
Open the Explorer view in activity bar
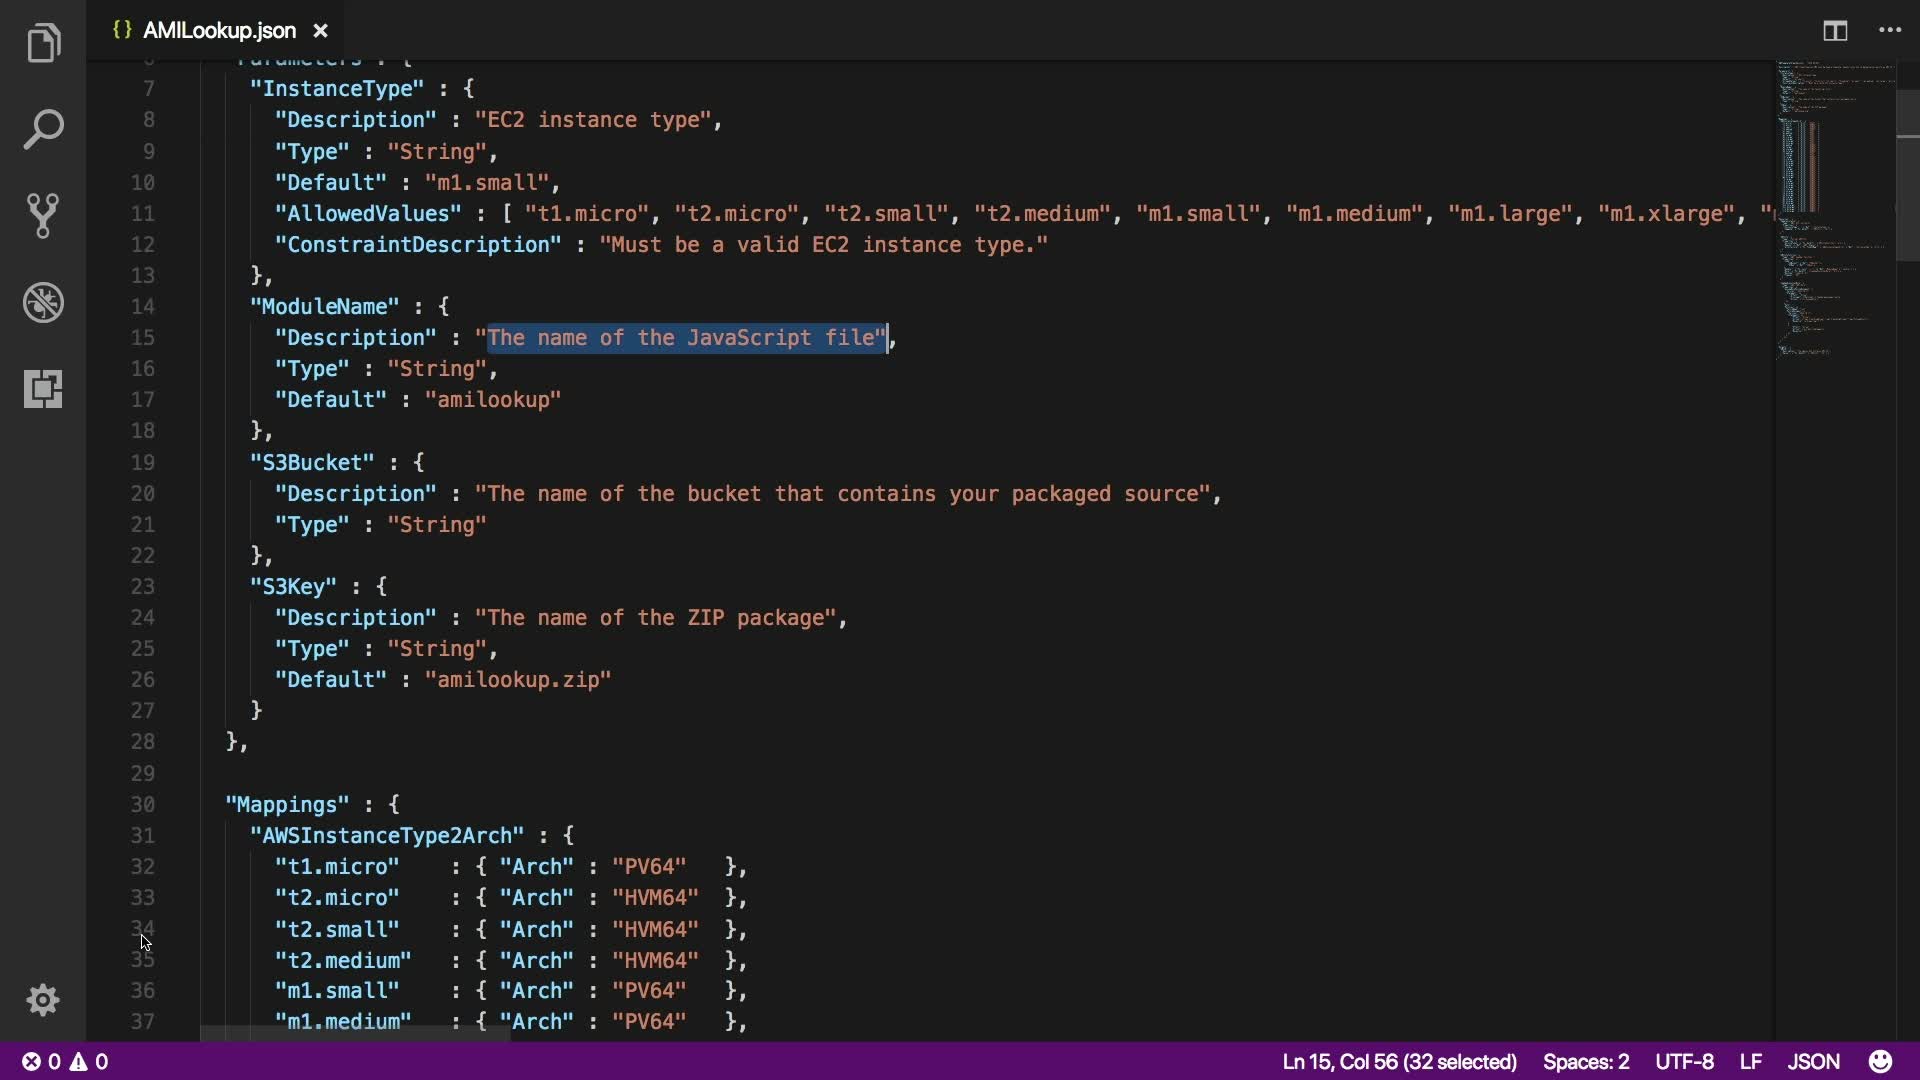(43, 44)
